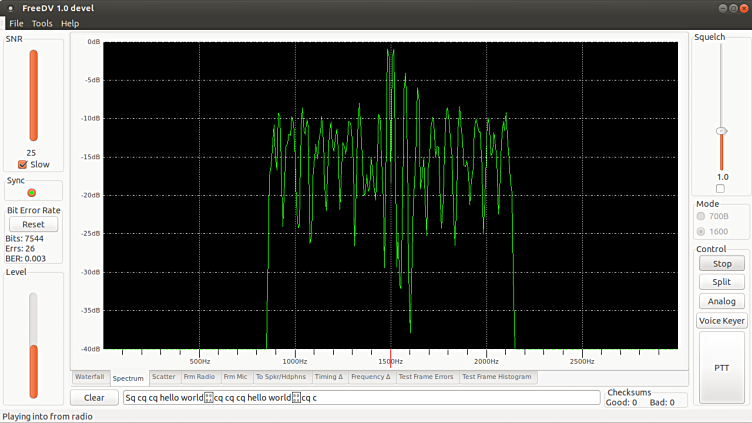This screenshot has height=423, width=752.
Task: Open the Tools menu
Action: pos(42,23)
